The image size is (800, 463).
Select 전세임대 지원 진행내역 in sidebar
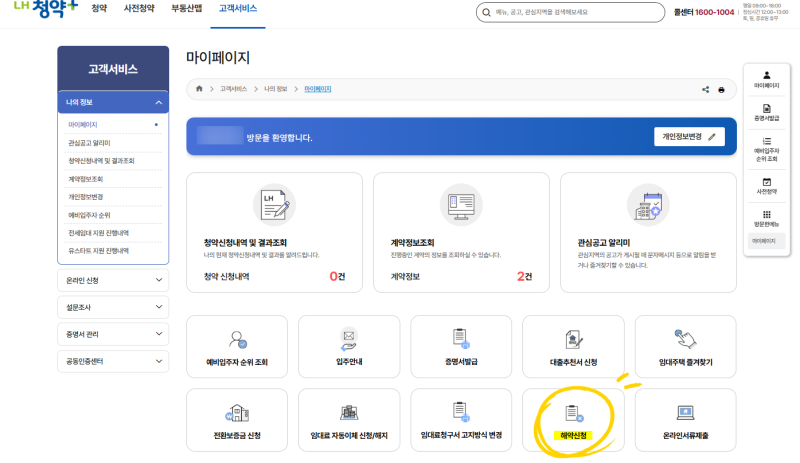coord(98,233)
